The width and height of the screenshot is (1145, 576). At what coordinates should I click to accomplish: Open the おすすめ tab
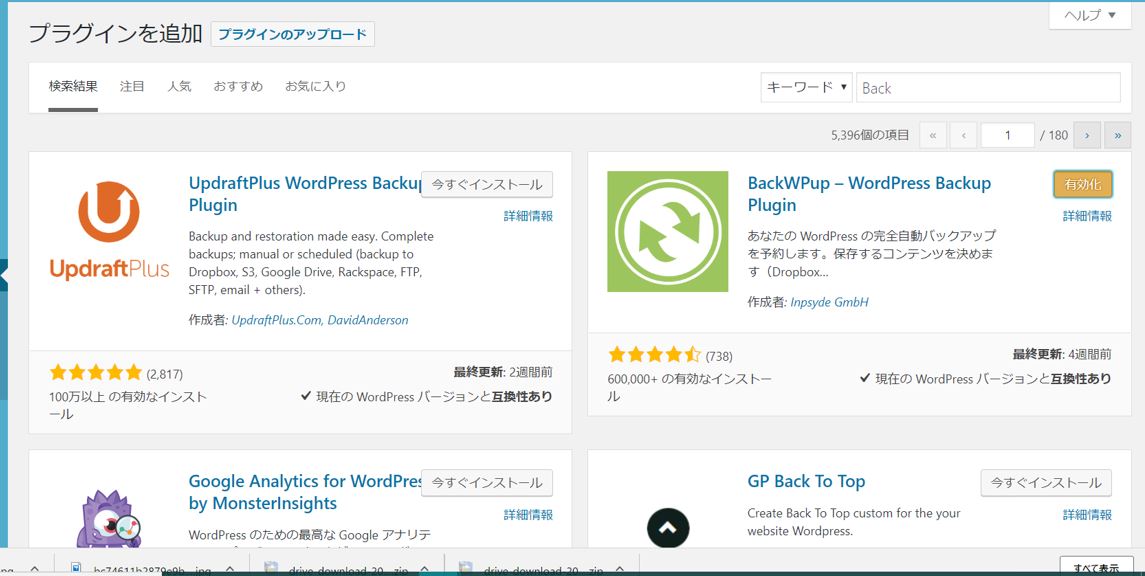point(238,86)
